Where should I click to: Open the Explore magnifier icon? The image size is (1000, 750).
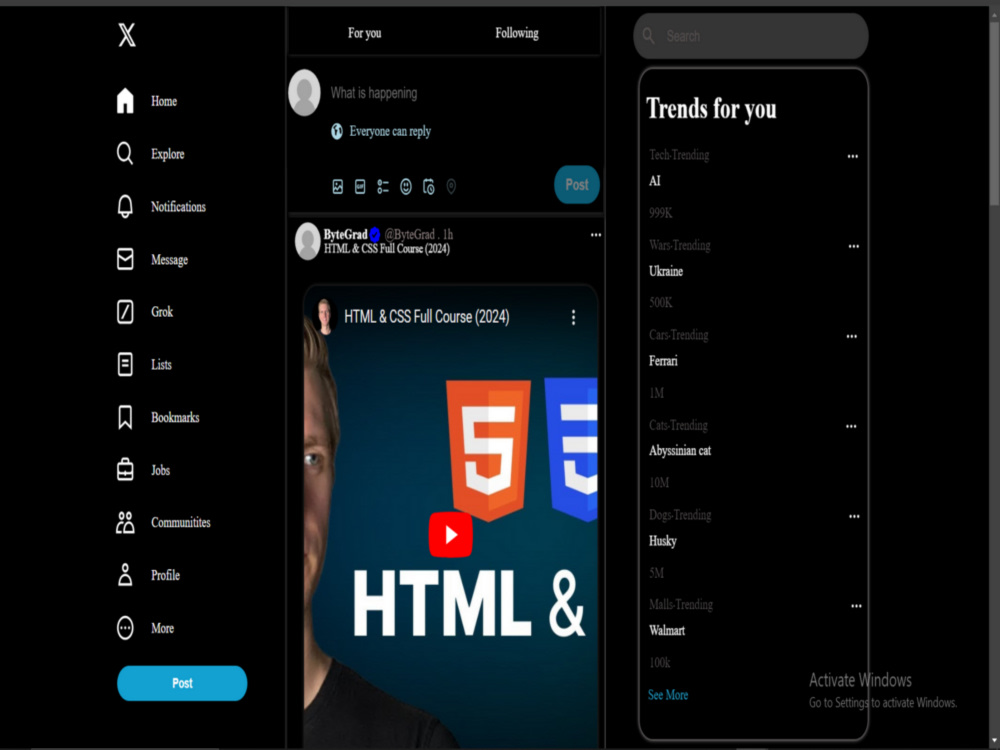(125, 154)
